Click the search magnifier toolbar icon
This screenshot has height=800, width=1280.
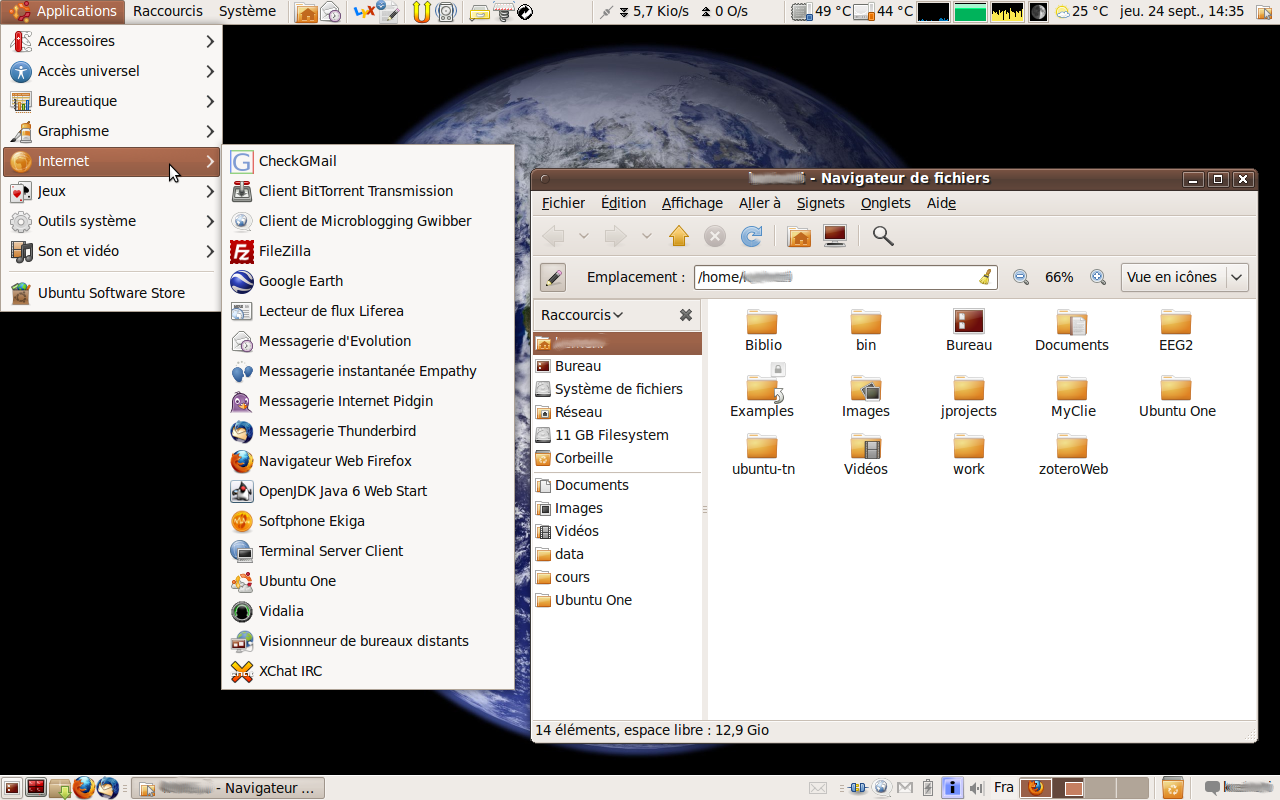[883, 236]
